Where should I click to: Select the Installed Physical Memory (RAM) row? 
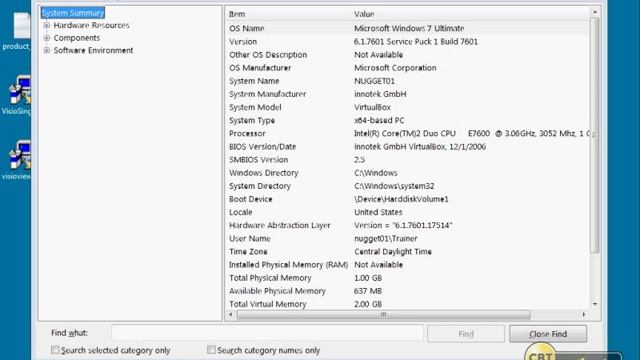pos(407,264)
